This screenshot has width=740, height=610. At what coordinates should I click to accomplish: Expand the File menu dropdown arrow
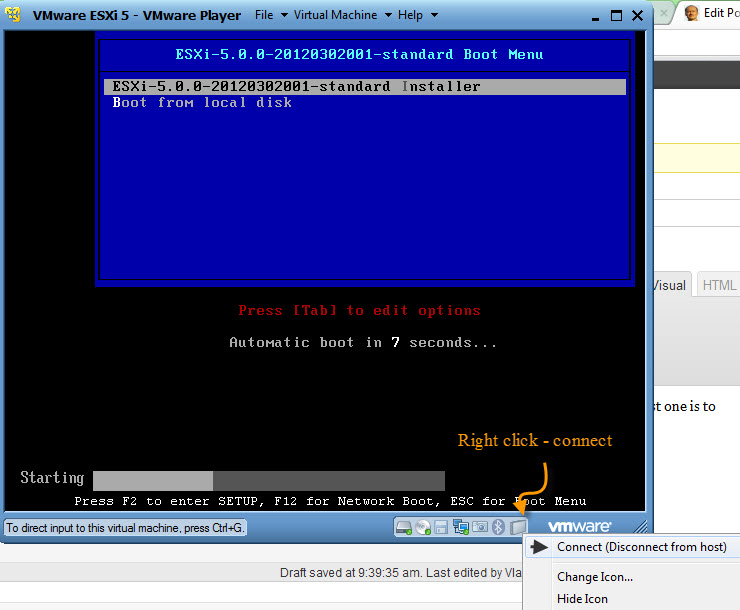coord(284,15)
